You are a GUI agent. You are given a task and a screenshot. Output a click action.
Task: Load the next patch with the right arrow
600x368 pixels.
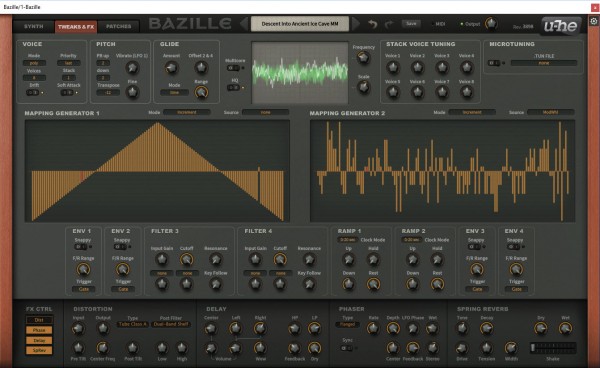point(355,24)
